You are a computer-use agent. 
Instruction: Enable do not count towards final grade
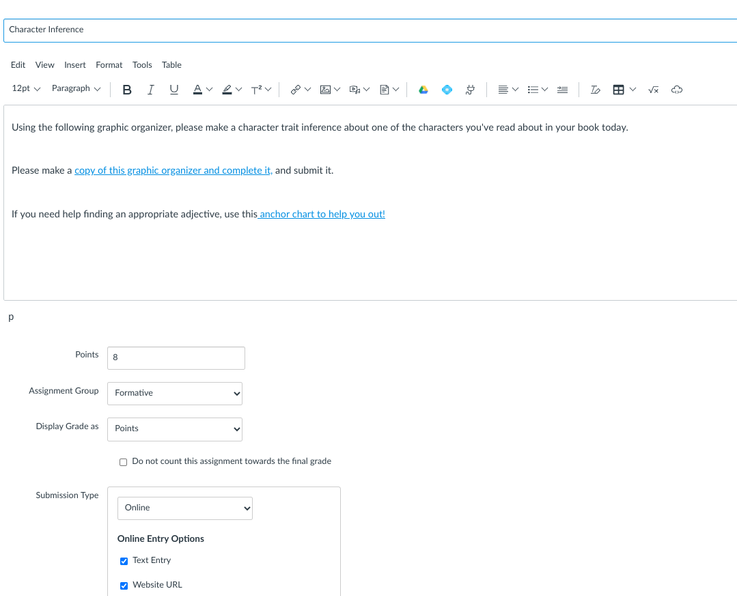(x=124, y=462)
